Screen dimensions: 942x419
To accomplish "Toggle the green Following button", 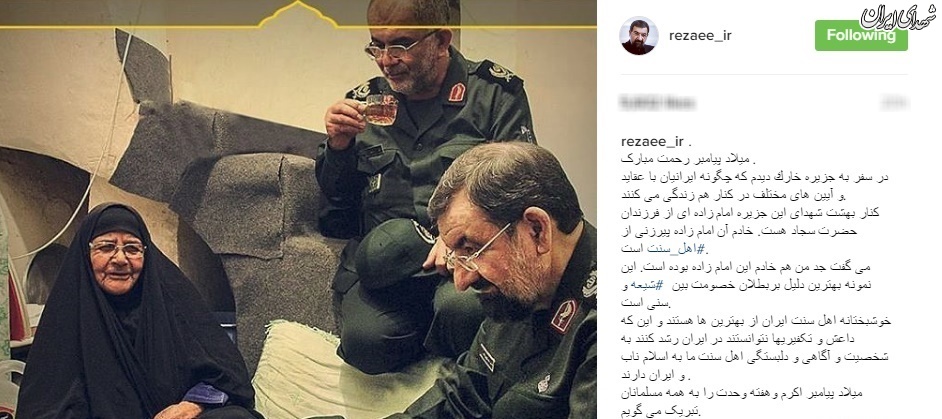I will coord(861,35).
